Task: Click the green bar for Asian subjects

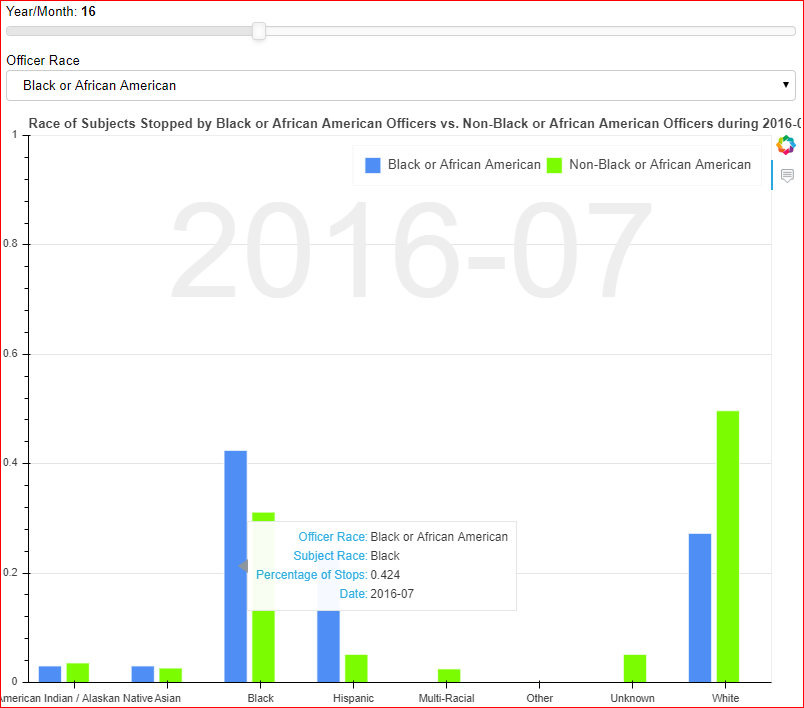Action: pyautogui.click(x=170, y=675)
